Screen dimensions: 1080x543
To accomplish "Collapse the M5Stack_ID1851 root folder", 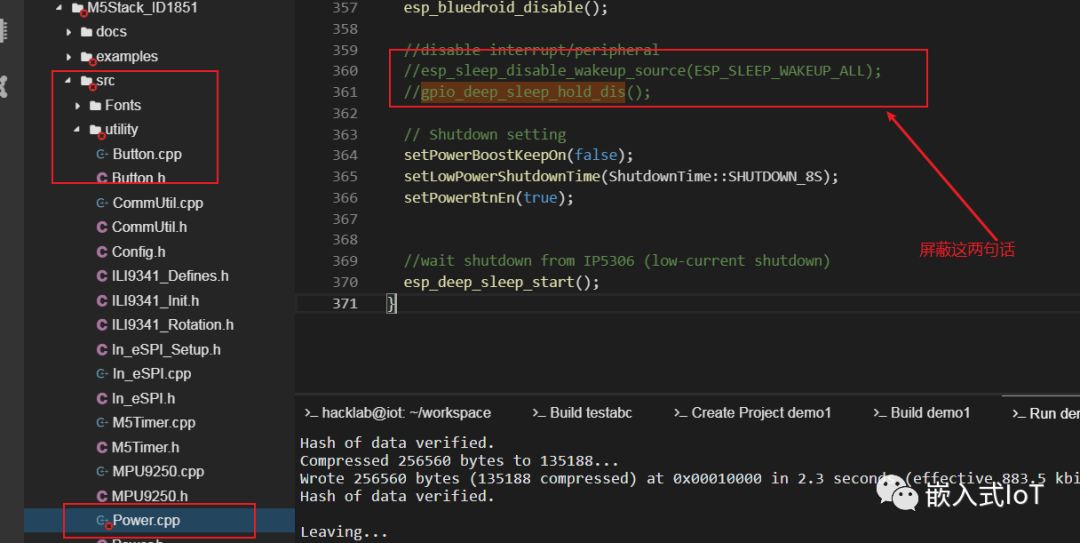I will click(60, 8).
